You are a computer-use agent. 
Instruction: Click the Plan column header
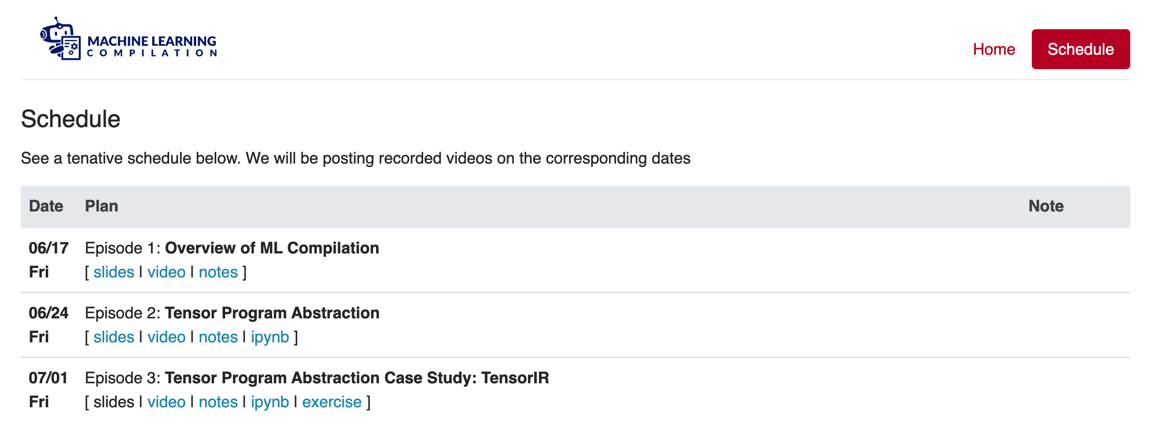101,207
